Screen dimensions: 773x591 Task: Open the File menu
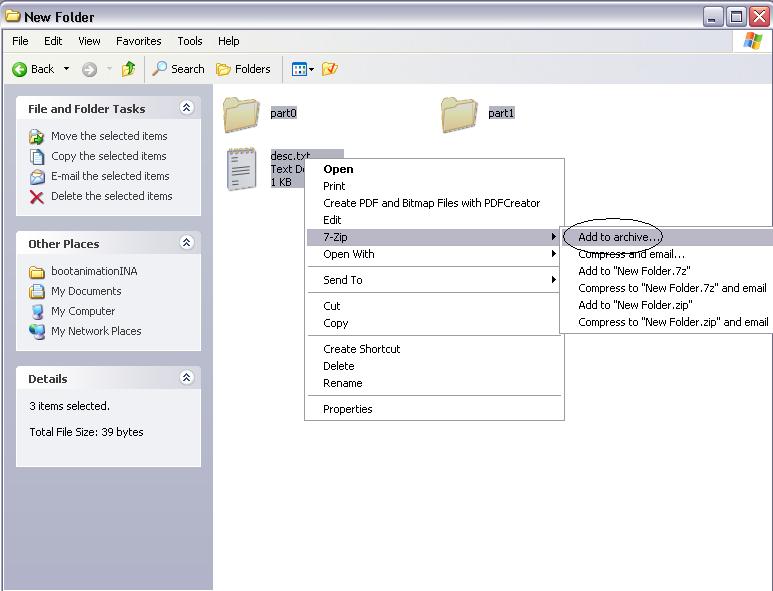pyautogui.click(x=20, y=41)
